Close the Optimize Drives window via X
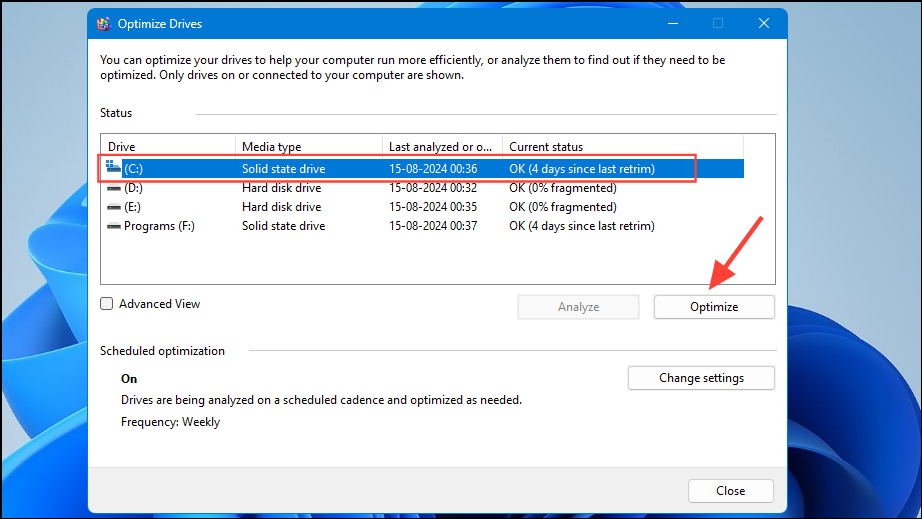This screenshot has height=519, width=922. [764, 24]
